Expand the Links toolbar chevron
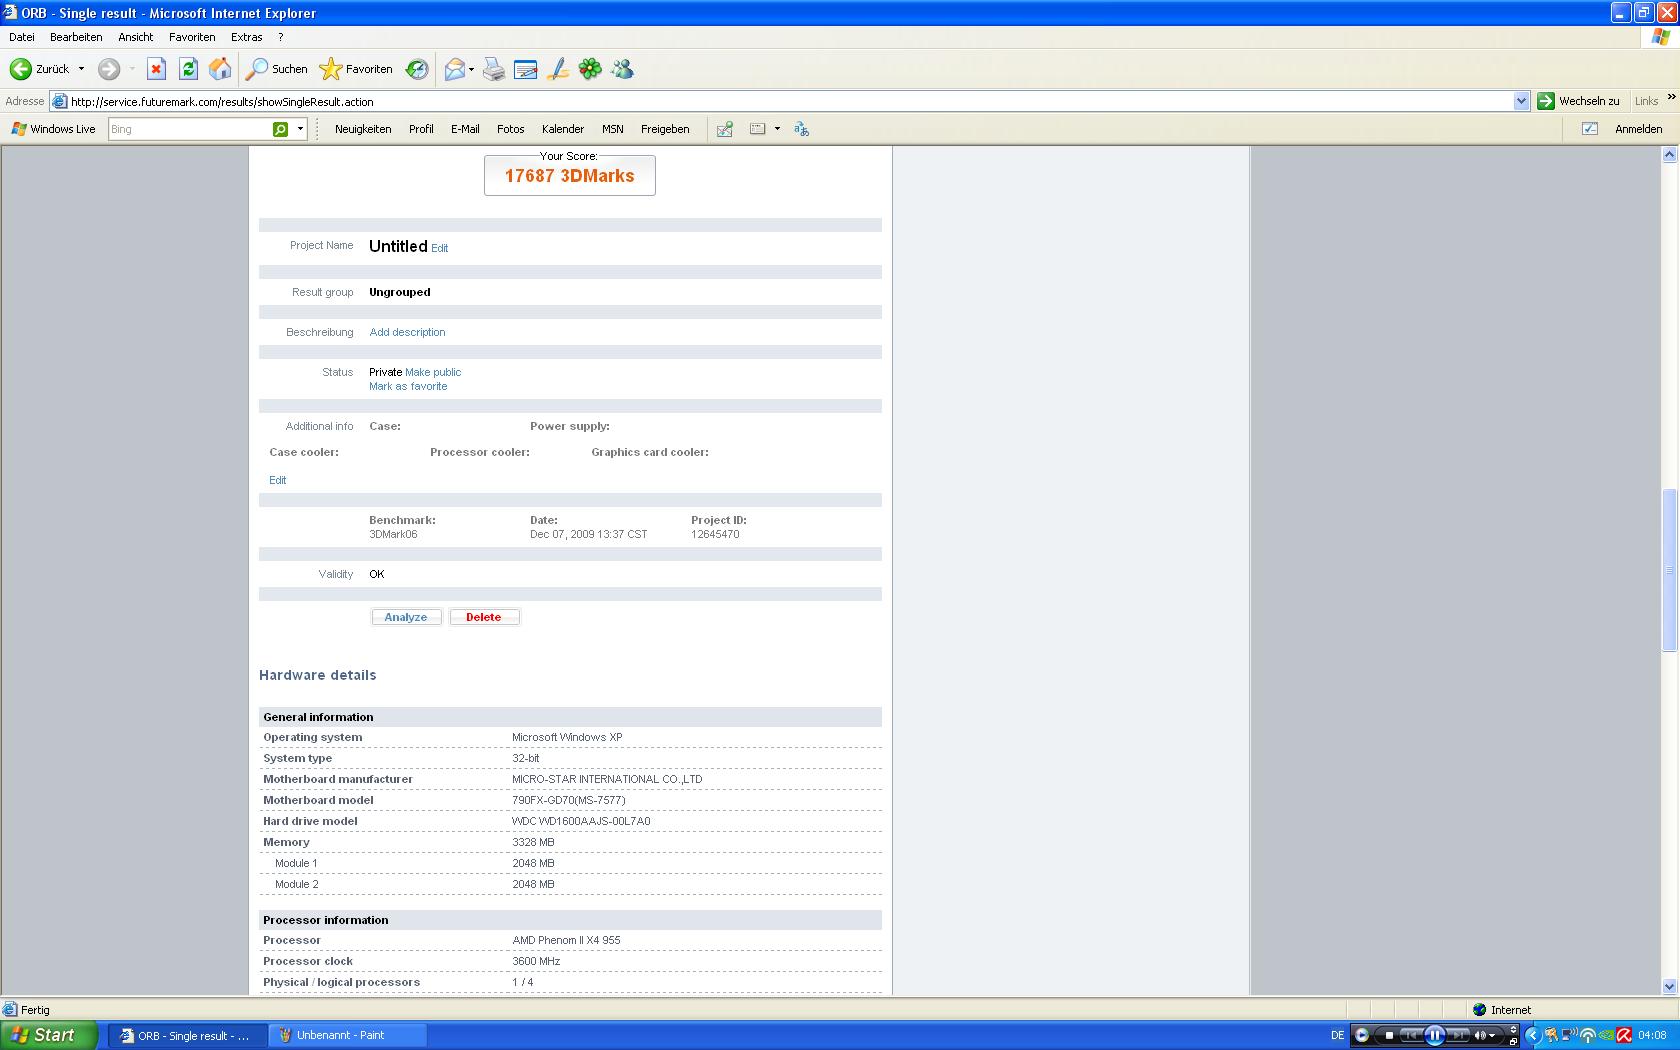This screenshot has height=1050, width=1680. [1671, 97]
